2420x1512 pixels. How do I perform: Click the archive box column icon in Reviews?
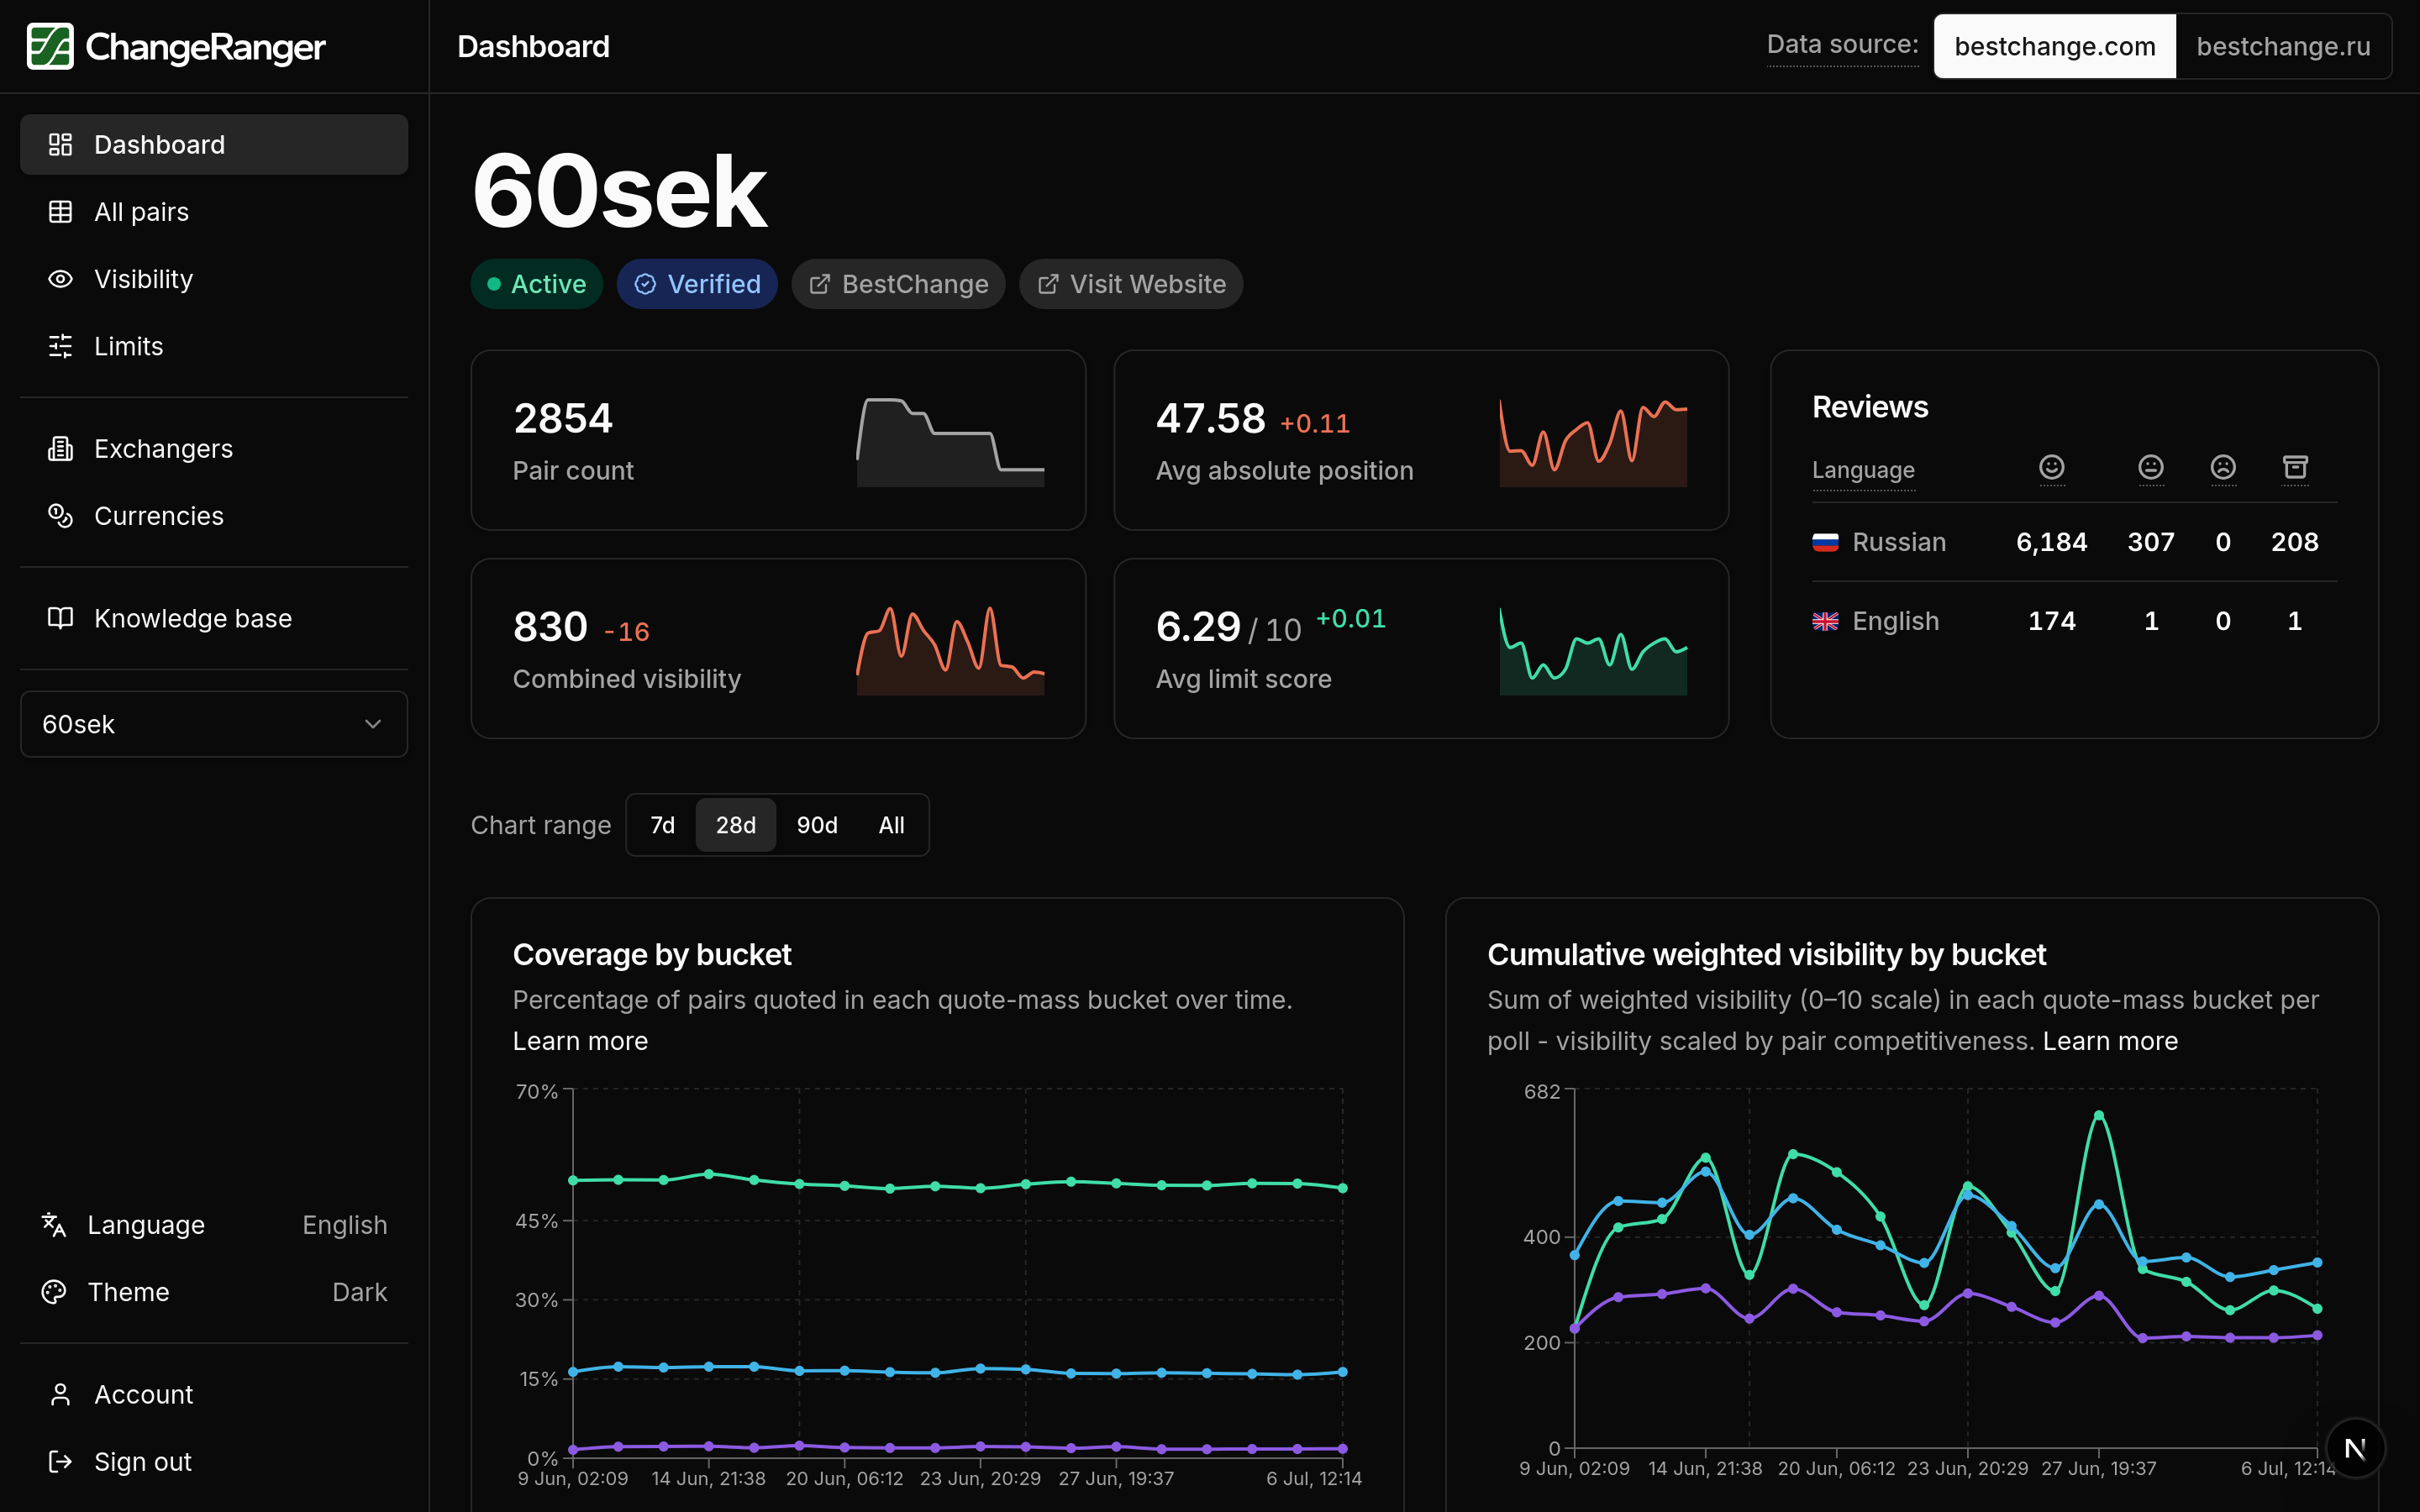[2294, 467]
